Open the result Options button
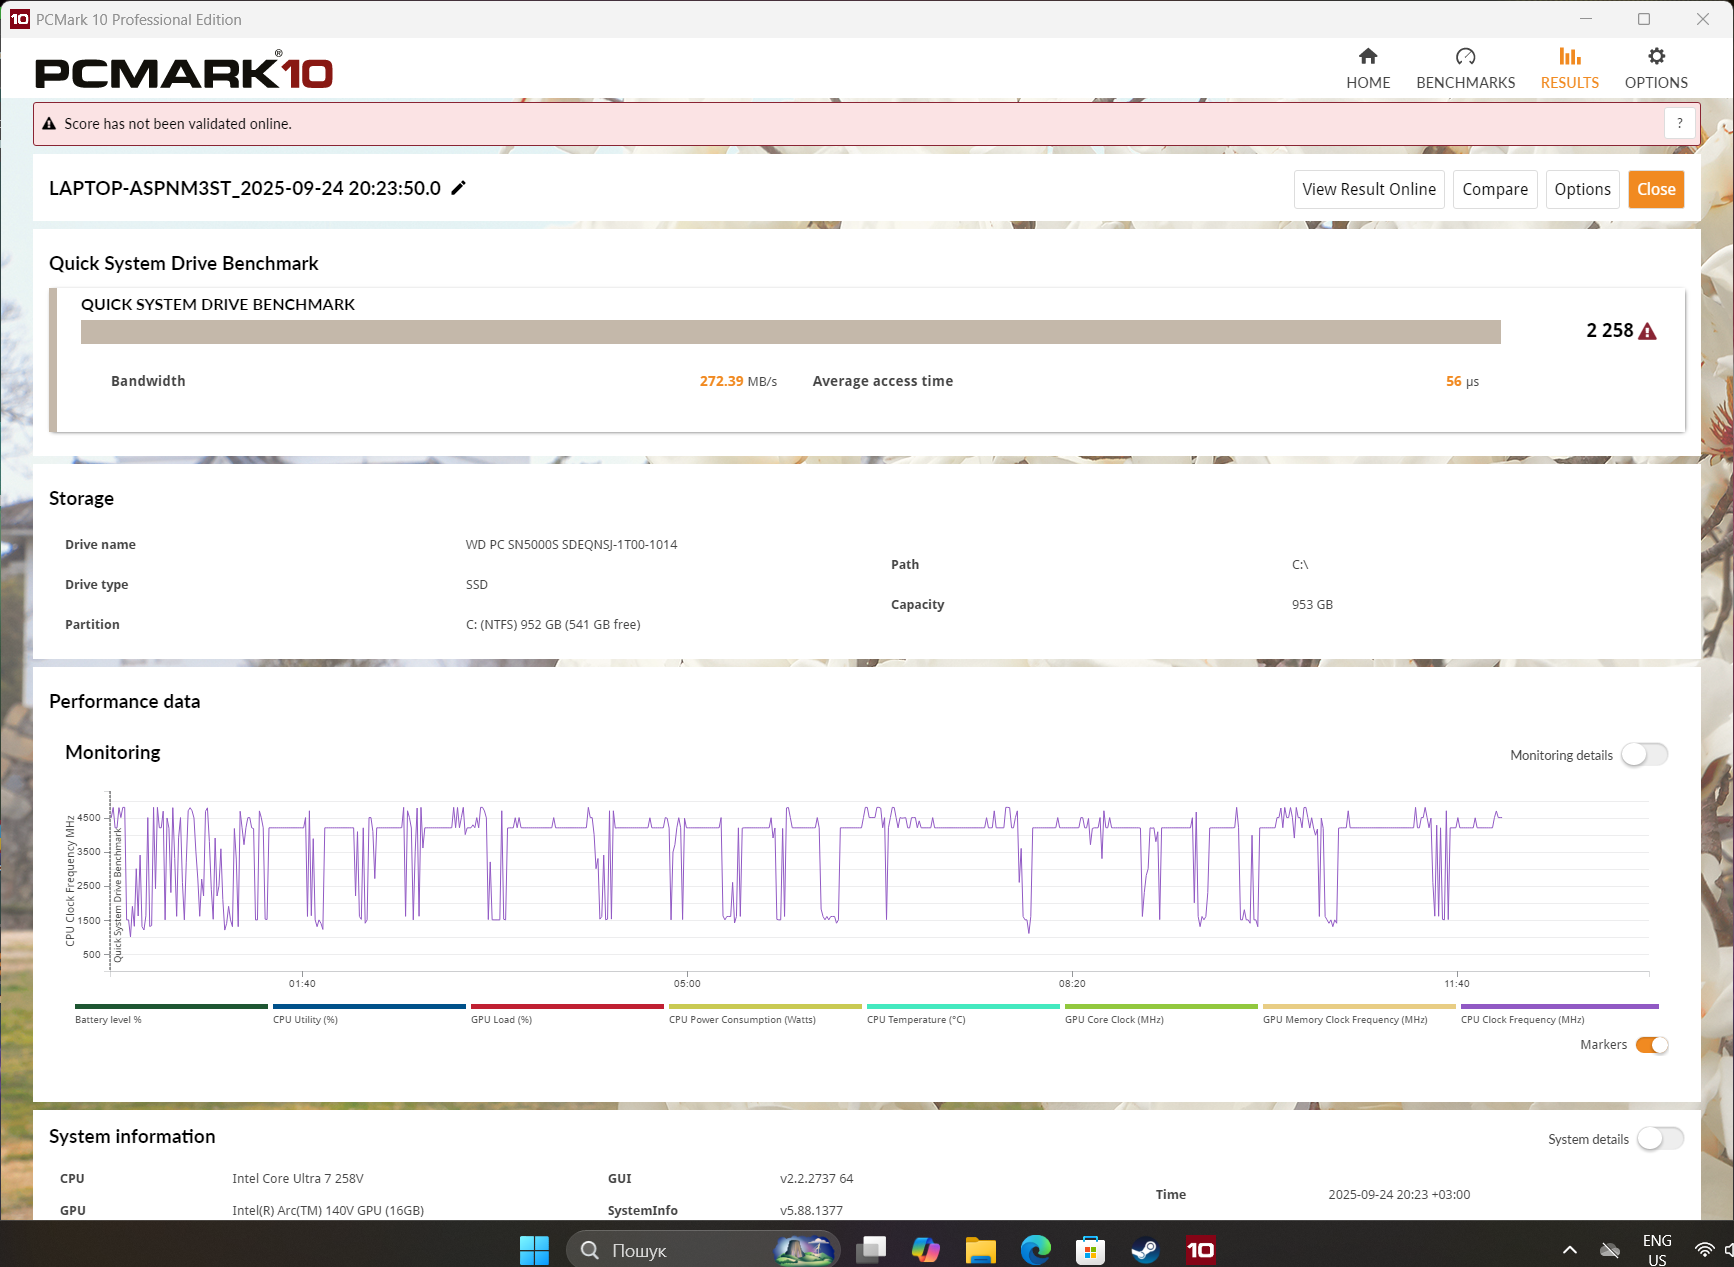Viewport: 1734px width, 1267px height. coord(1582,189)
